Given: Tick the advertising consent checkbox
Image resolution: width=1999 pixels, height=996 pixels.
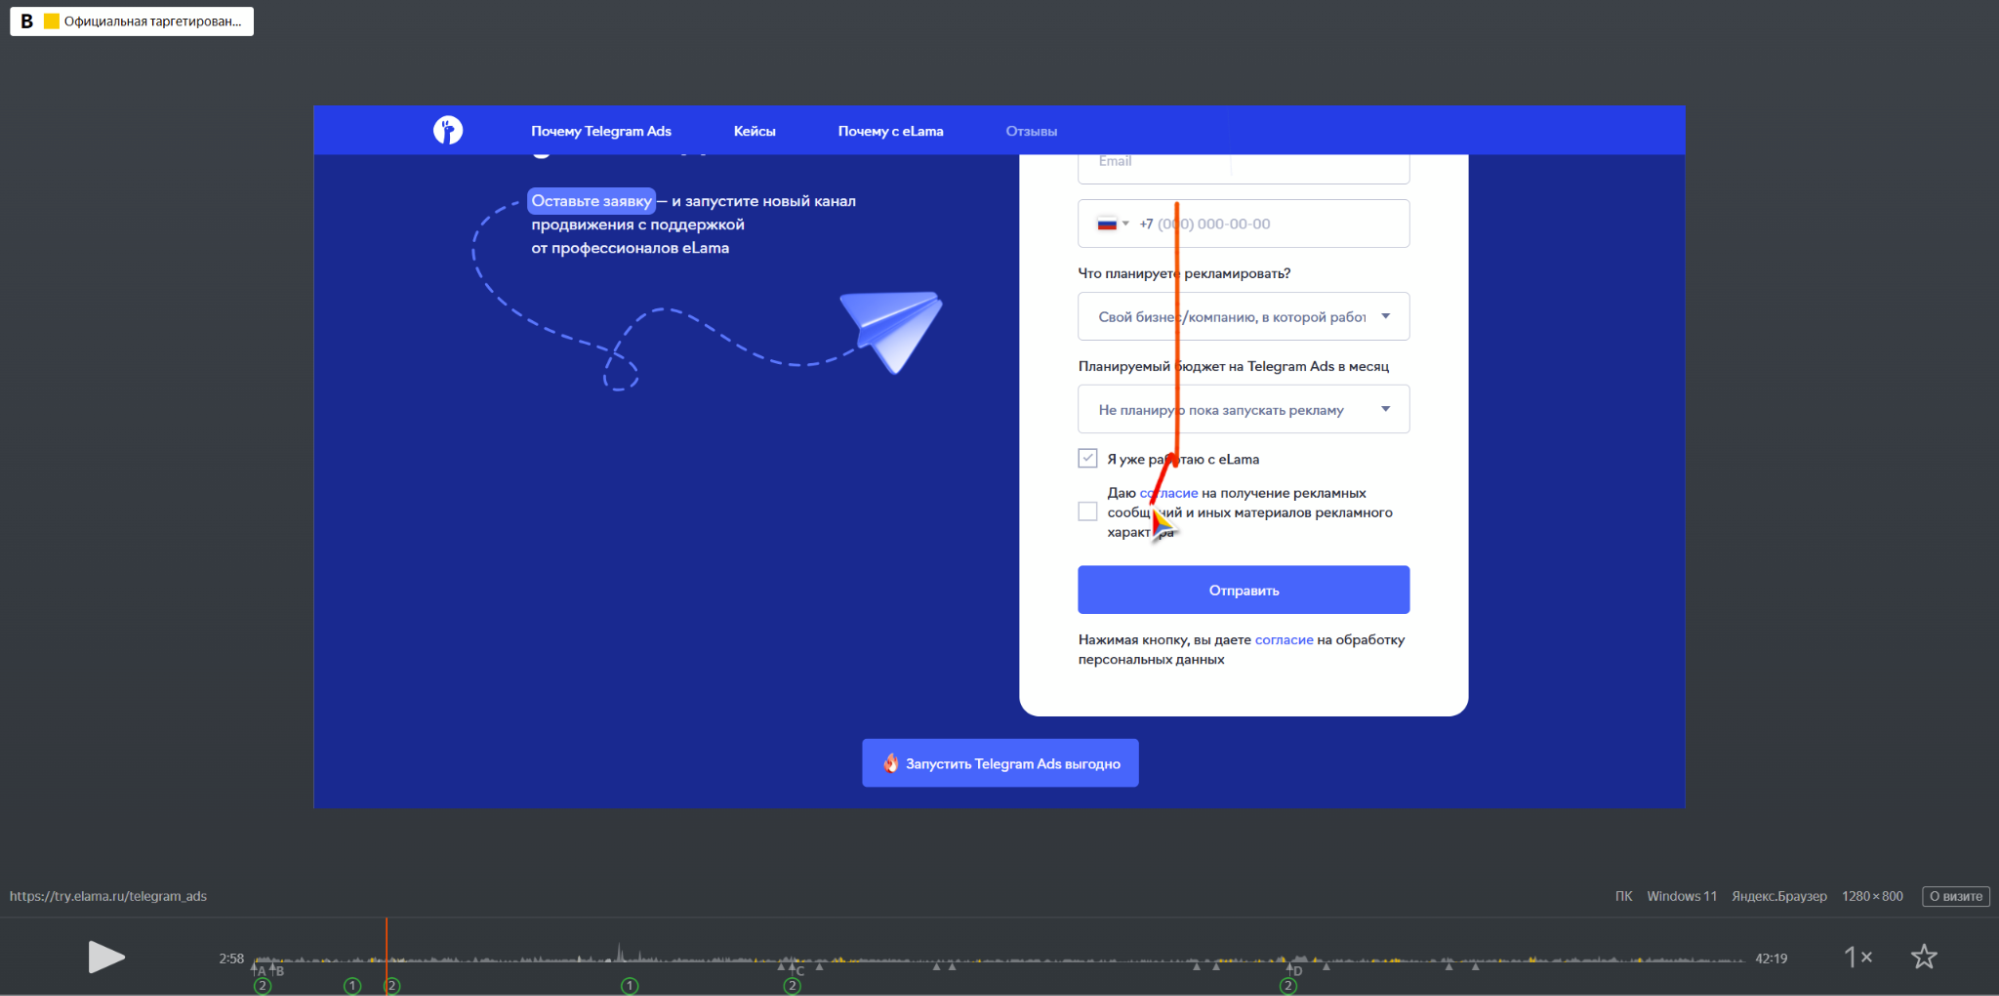Looking at the screenshot, I should pyautogui.click(x=1087, y=512).
